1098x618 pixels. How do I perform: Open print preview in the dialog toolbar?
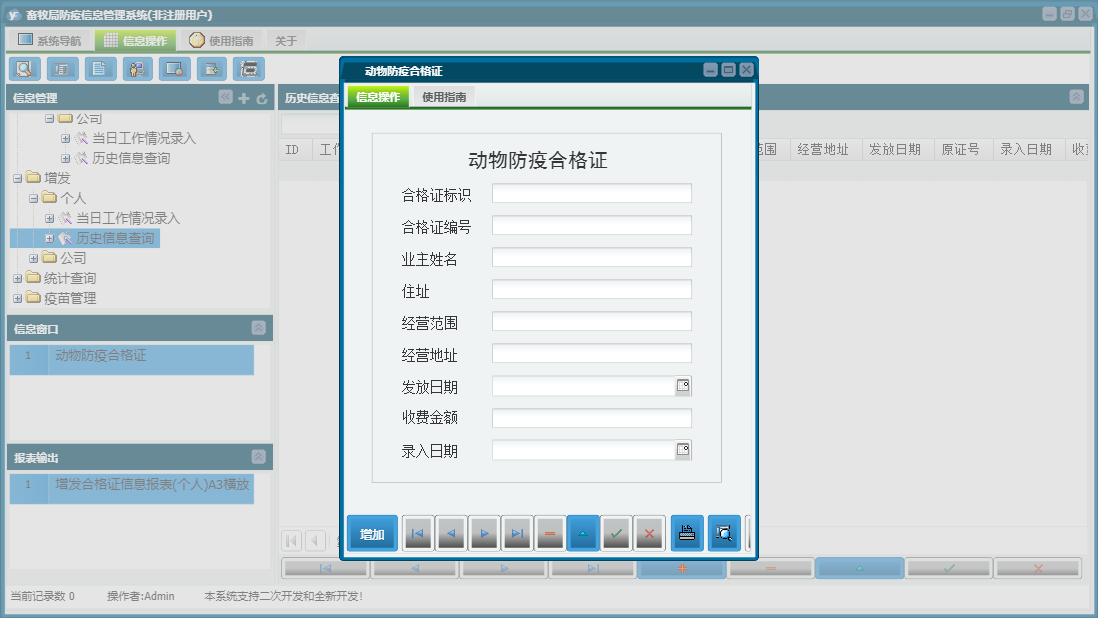tap(724, 533)
